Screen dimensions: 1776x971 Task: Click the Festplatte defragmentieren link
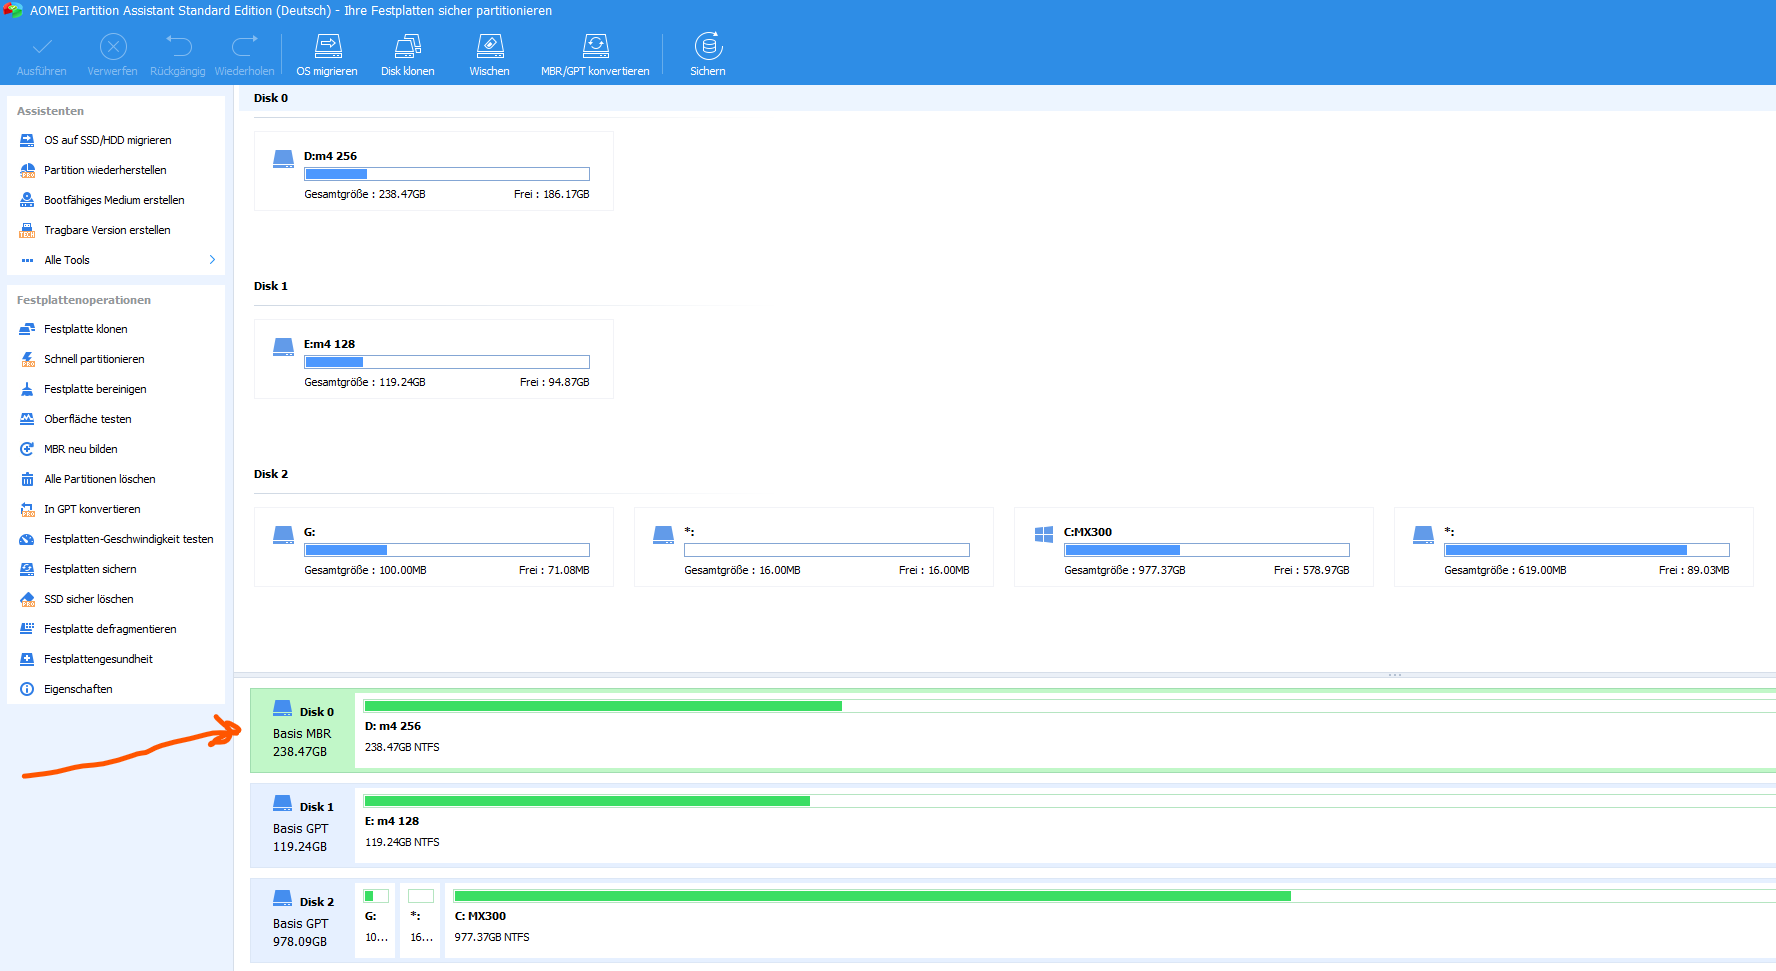pyautogui.click(x=110, y=629)
